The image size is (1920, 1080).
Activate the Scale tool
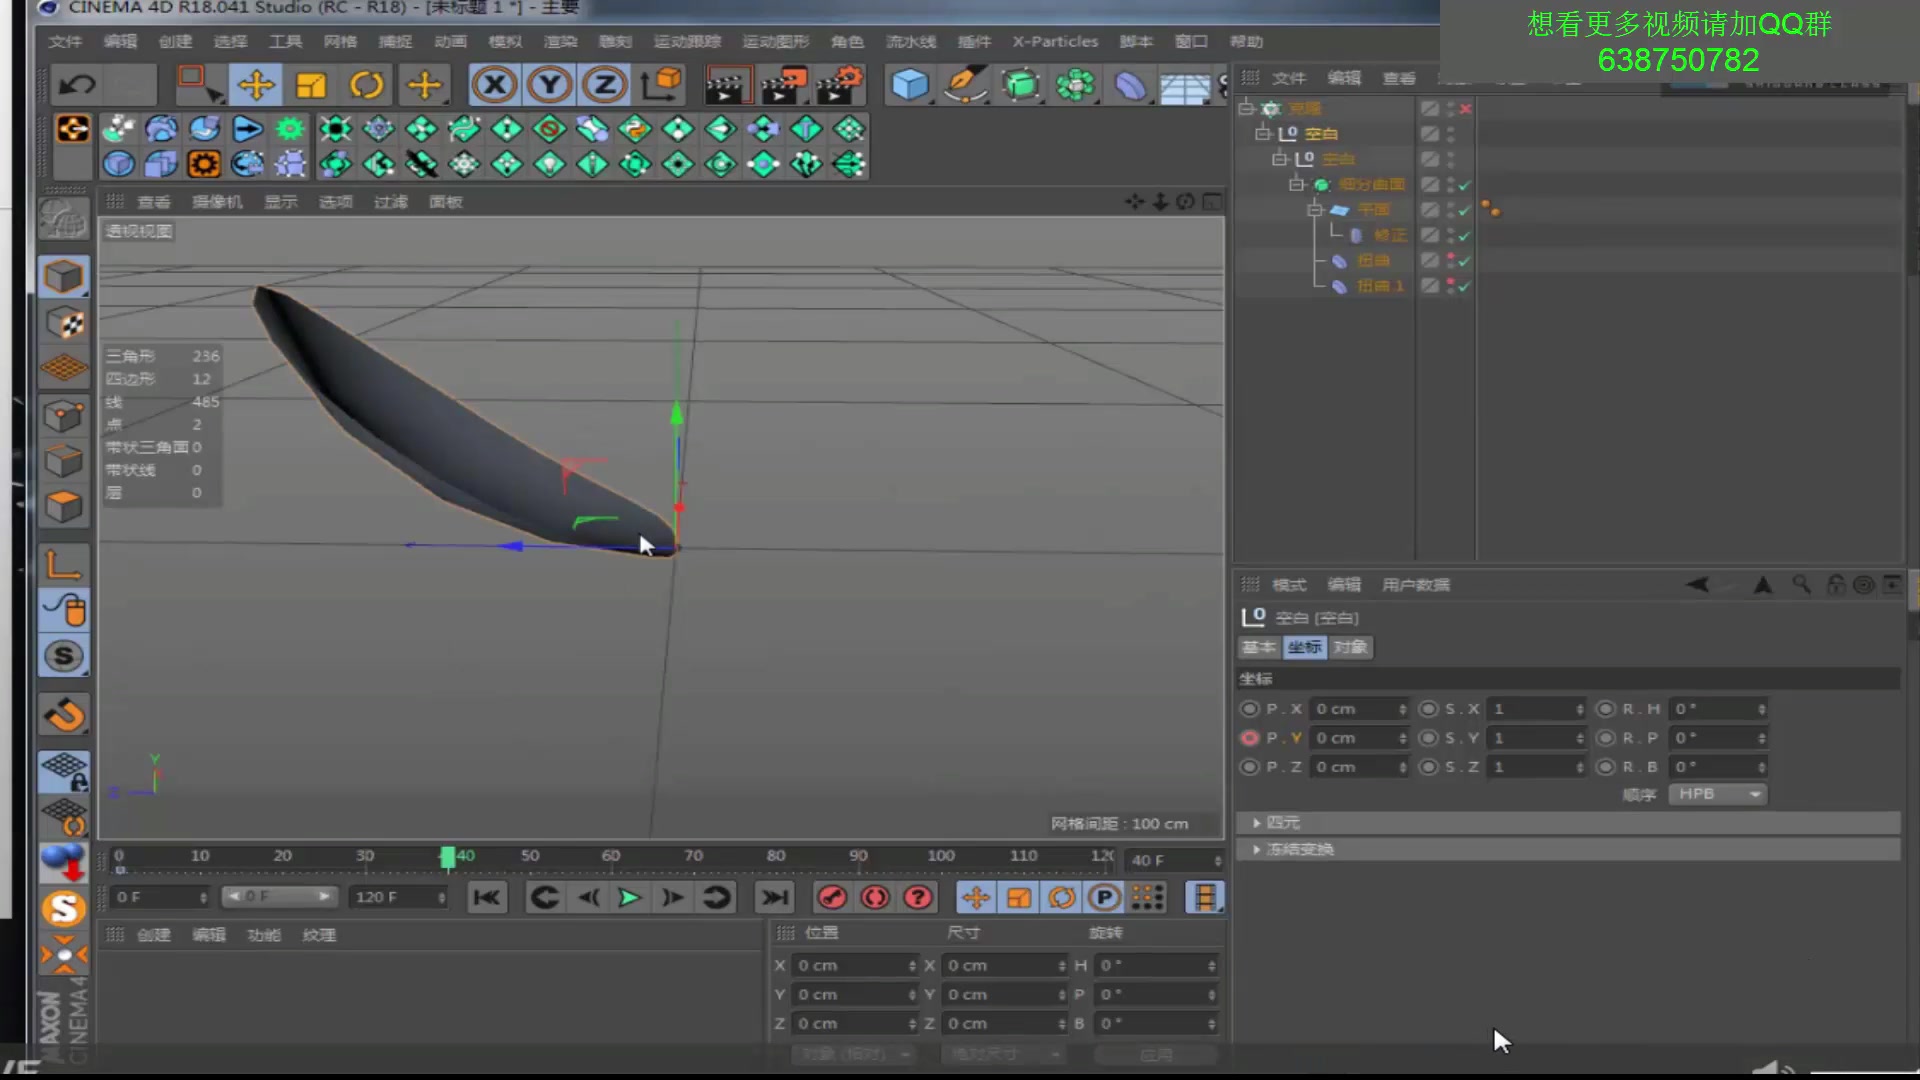tap(311, 84)
